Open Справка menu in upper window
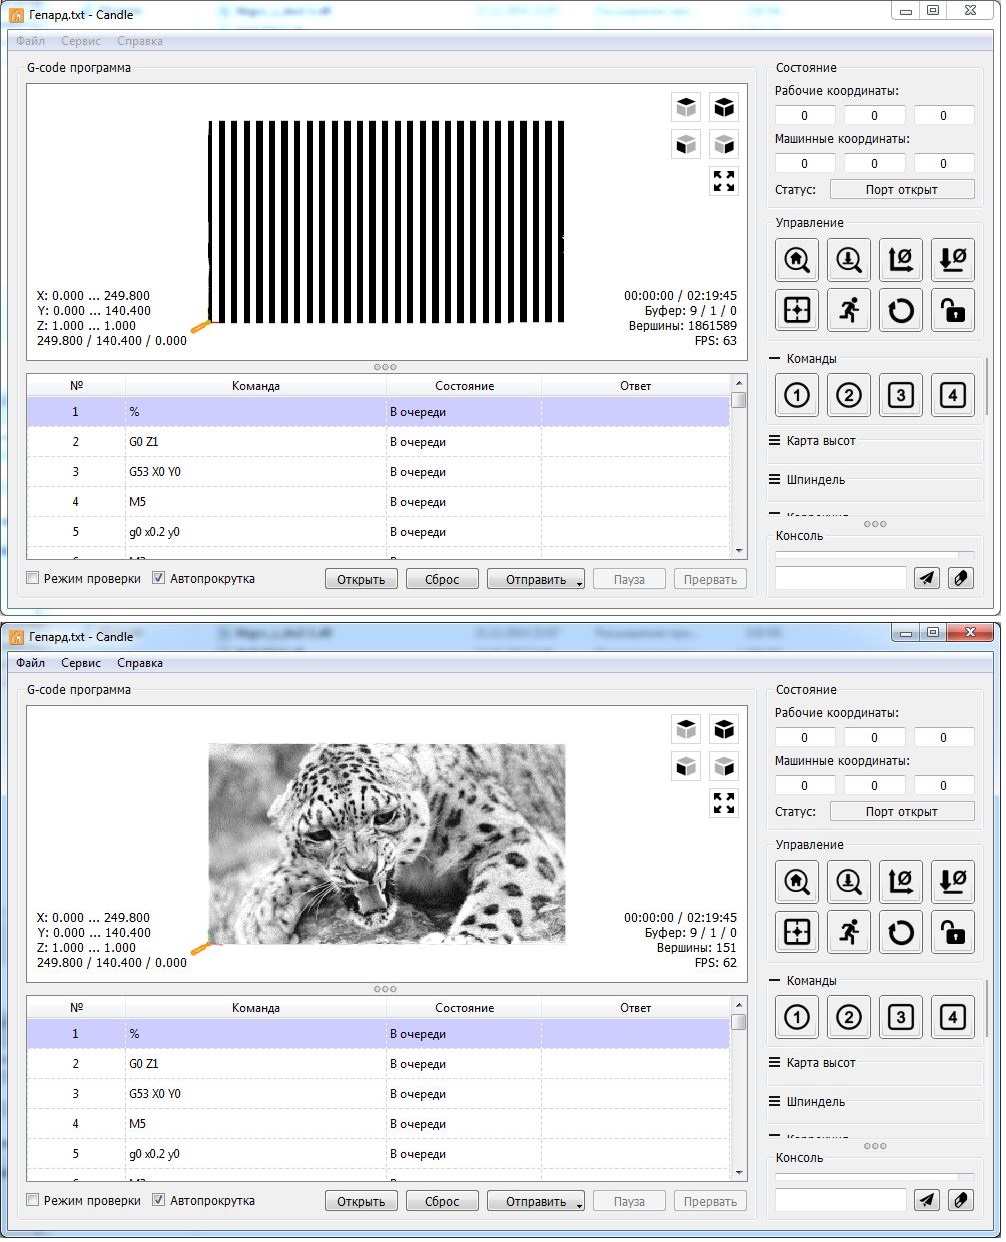1006x1242 pixels. 140,41
